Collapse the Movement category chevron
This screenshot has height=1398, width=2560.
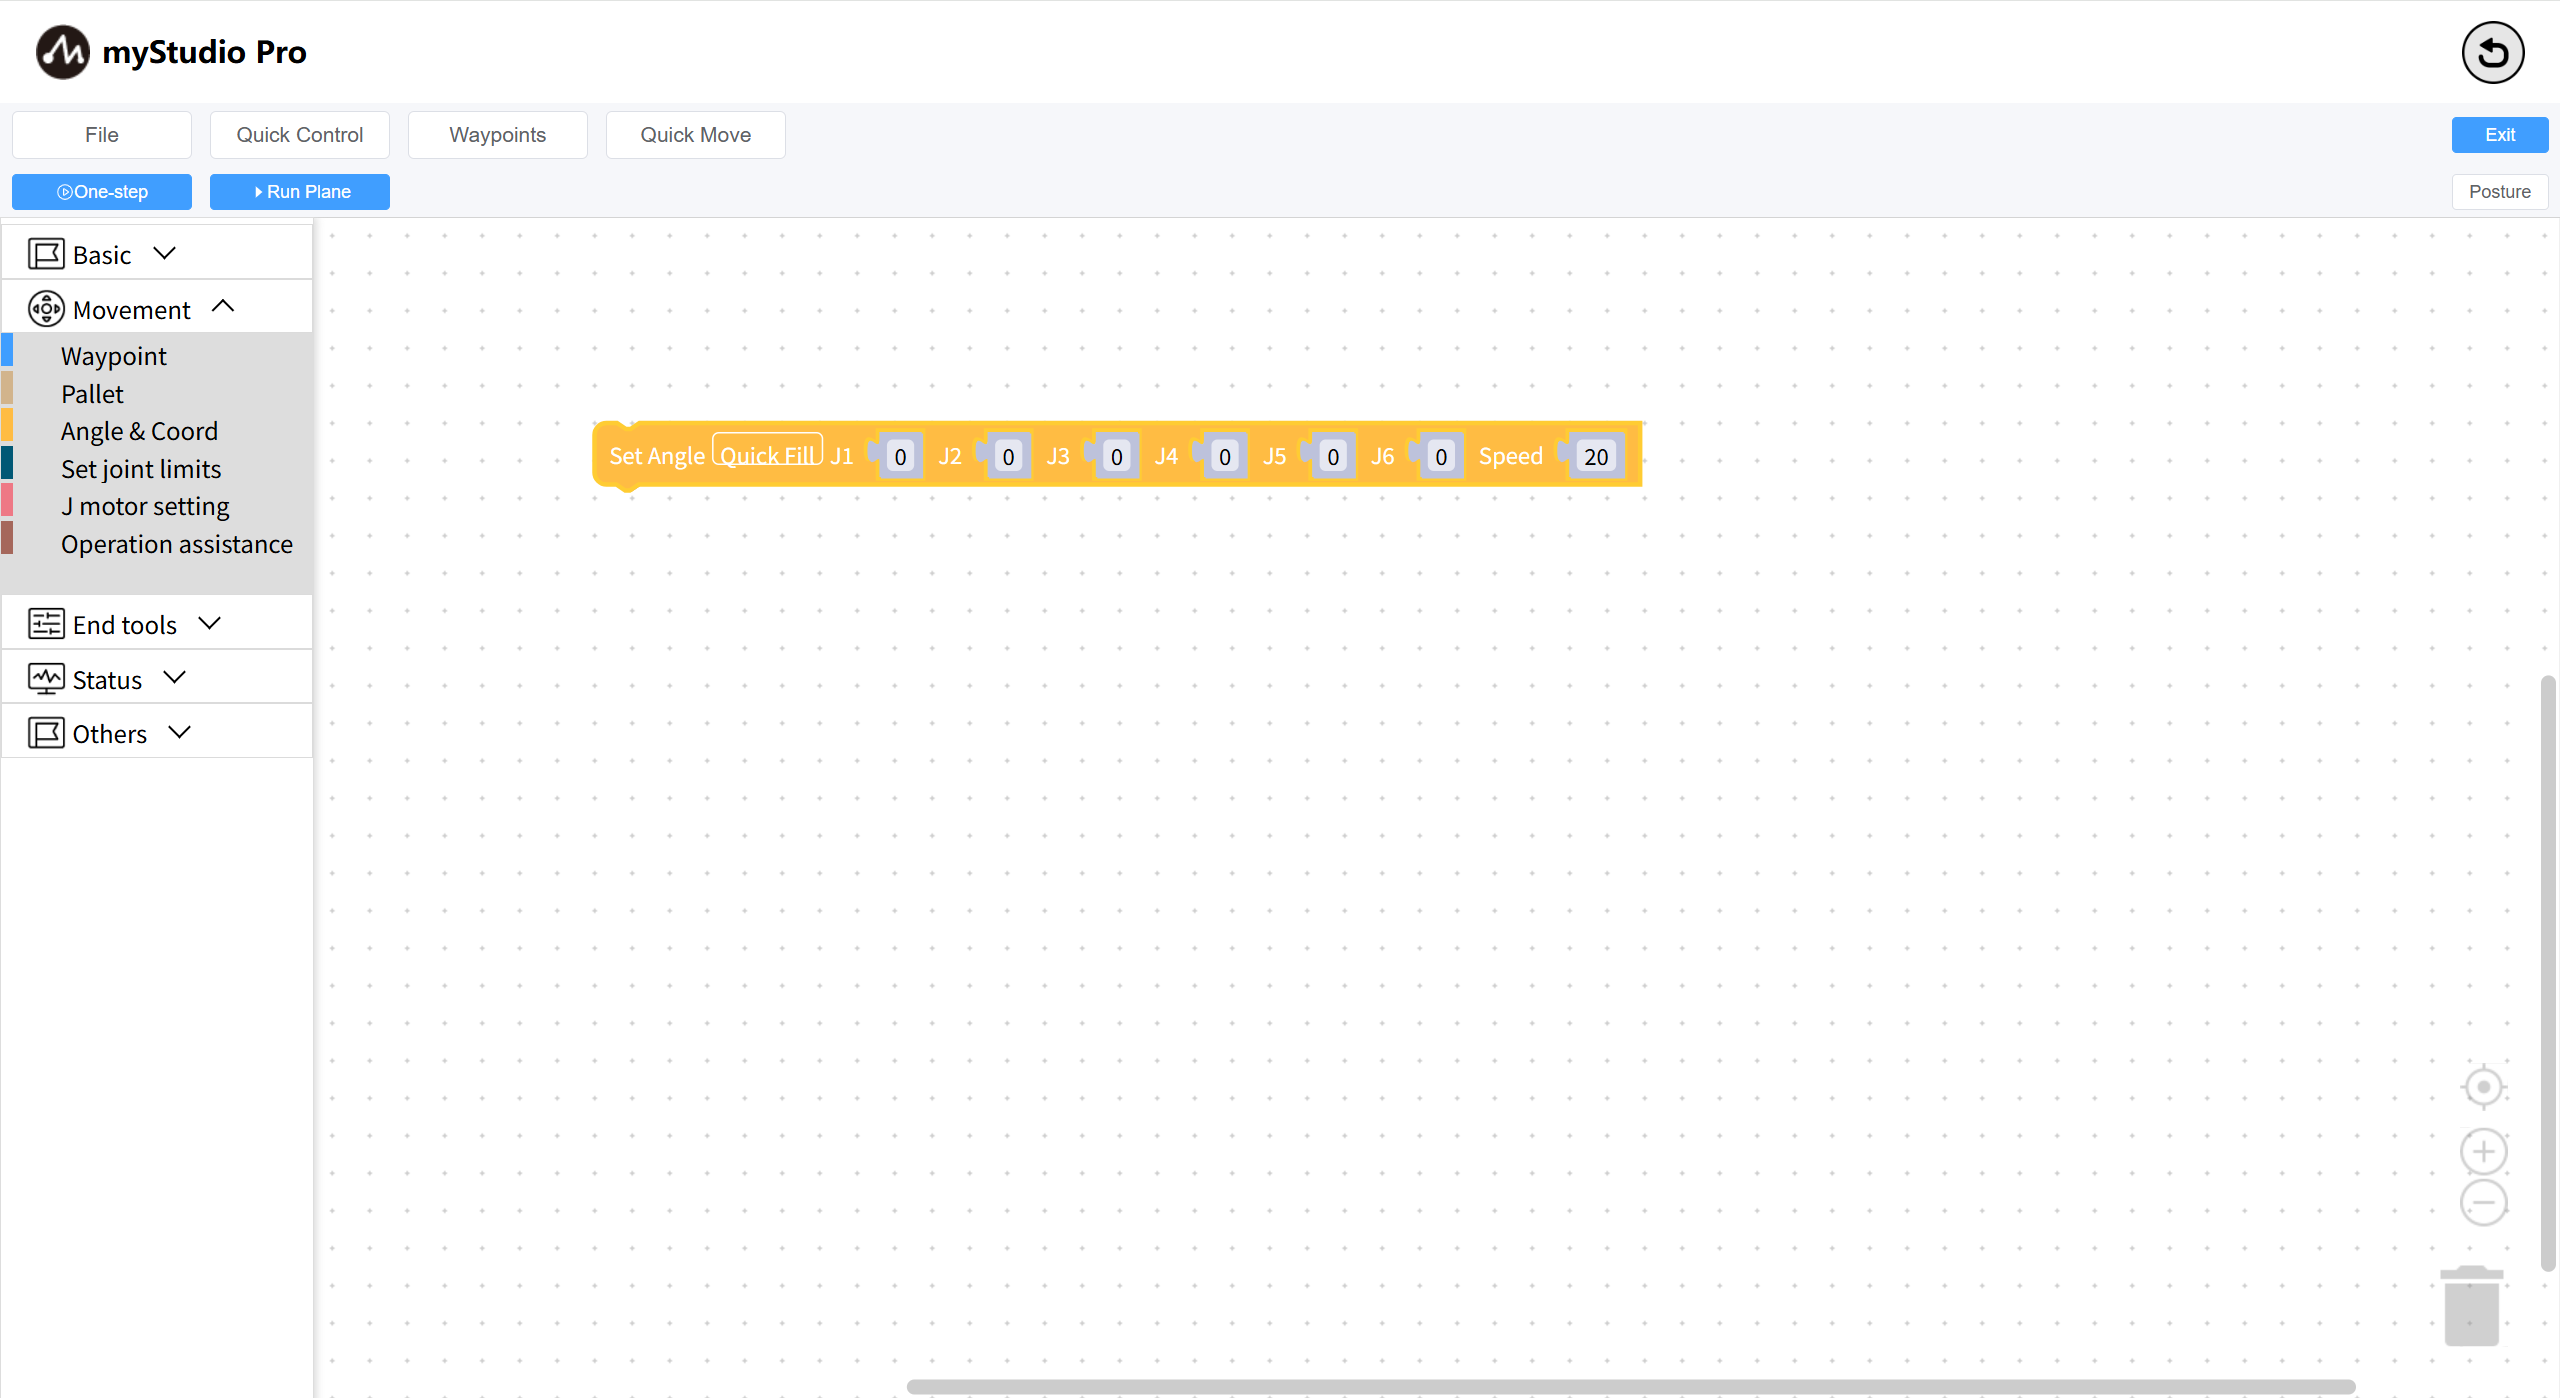click(223, 307)
